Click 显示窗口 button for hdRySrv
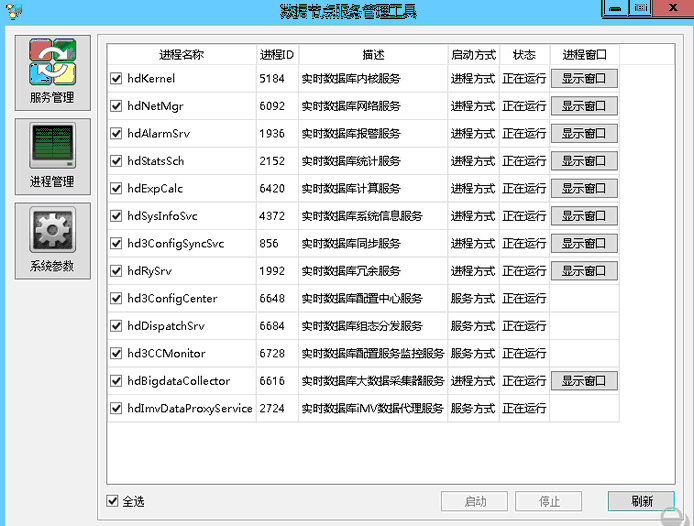 584,271
